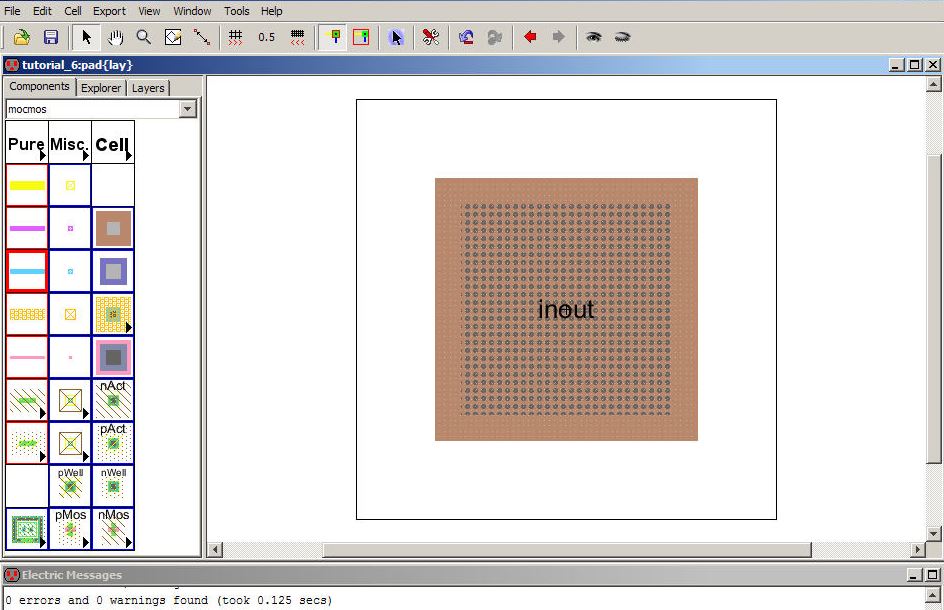Open the Export menu
944x610 pixels.
[109, 11]
